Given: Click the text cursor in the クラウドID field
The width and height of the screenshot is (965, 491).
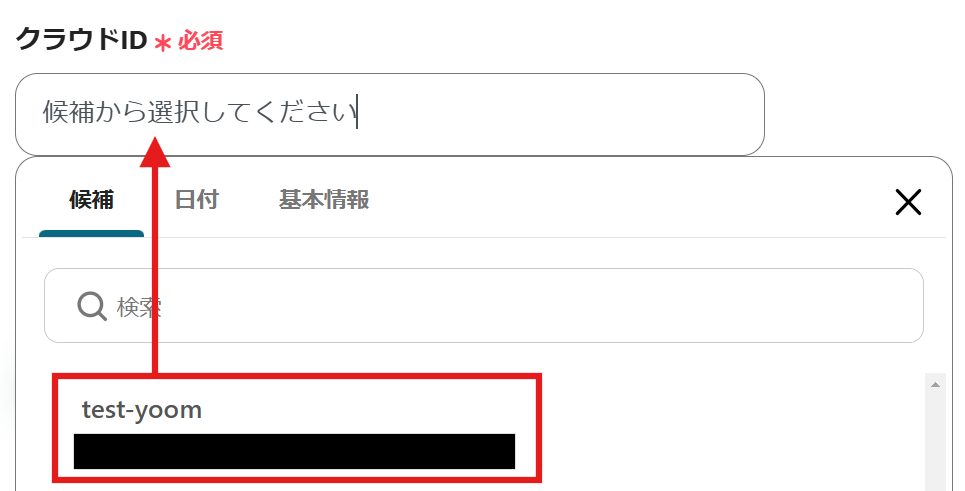Looking at the screenshot, I should pos(358,114).
